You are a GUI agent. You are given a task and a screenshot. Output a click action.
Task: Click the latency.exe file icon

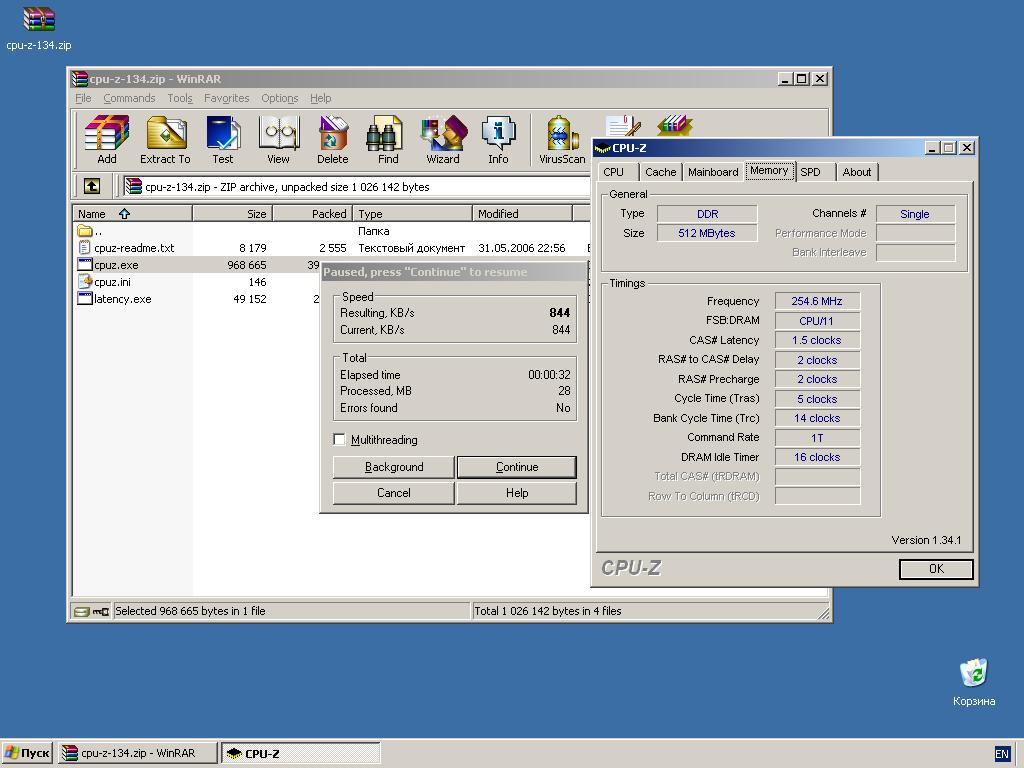tap(85, 298)
